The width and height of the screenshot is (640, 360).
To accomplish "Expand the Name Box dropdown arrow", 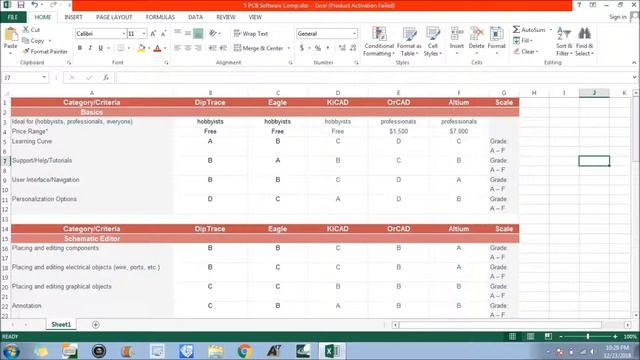I will point(44,77).
